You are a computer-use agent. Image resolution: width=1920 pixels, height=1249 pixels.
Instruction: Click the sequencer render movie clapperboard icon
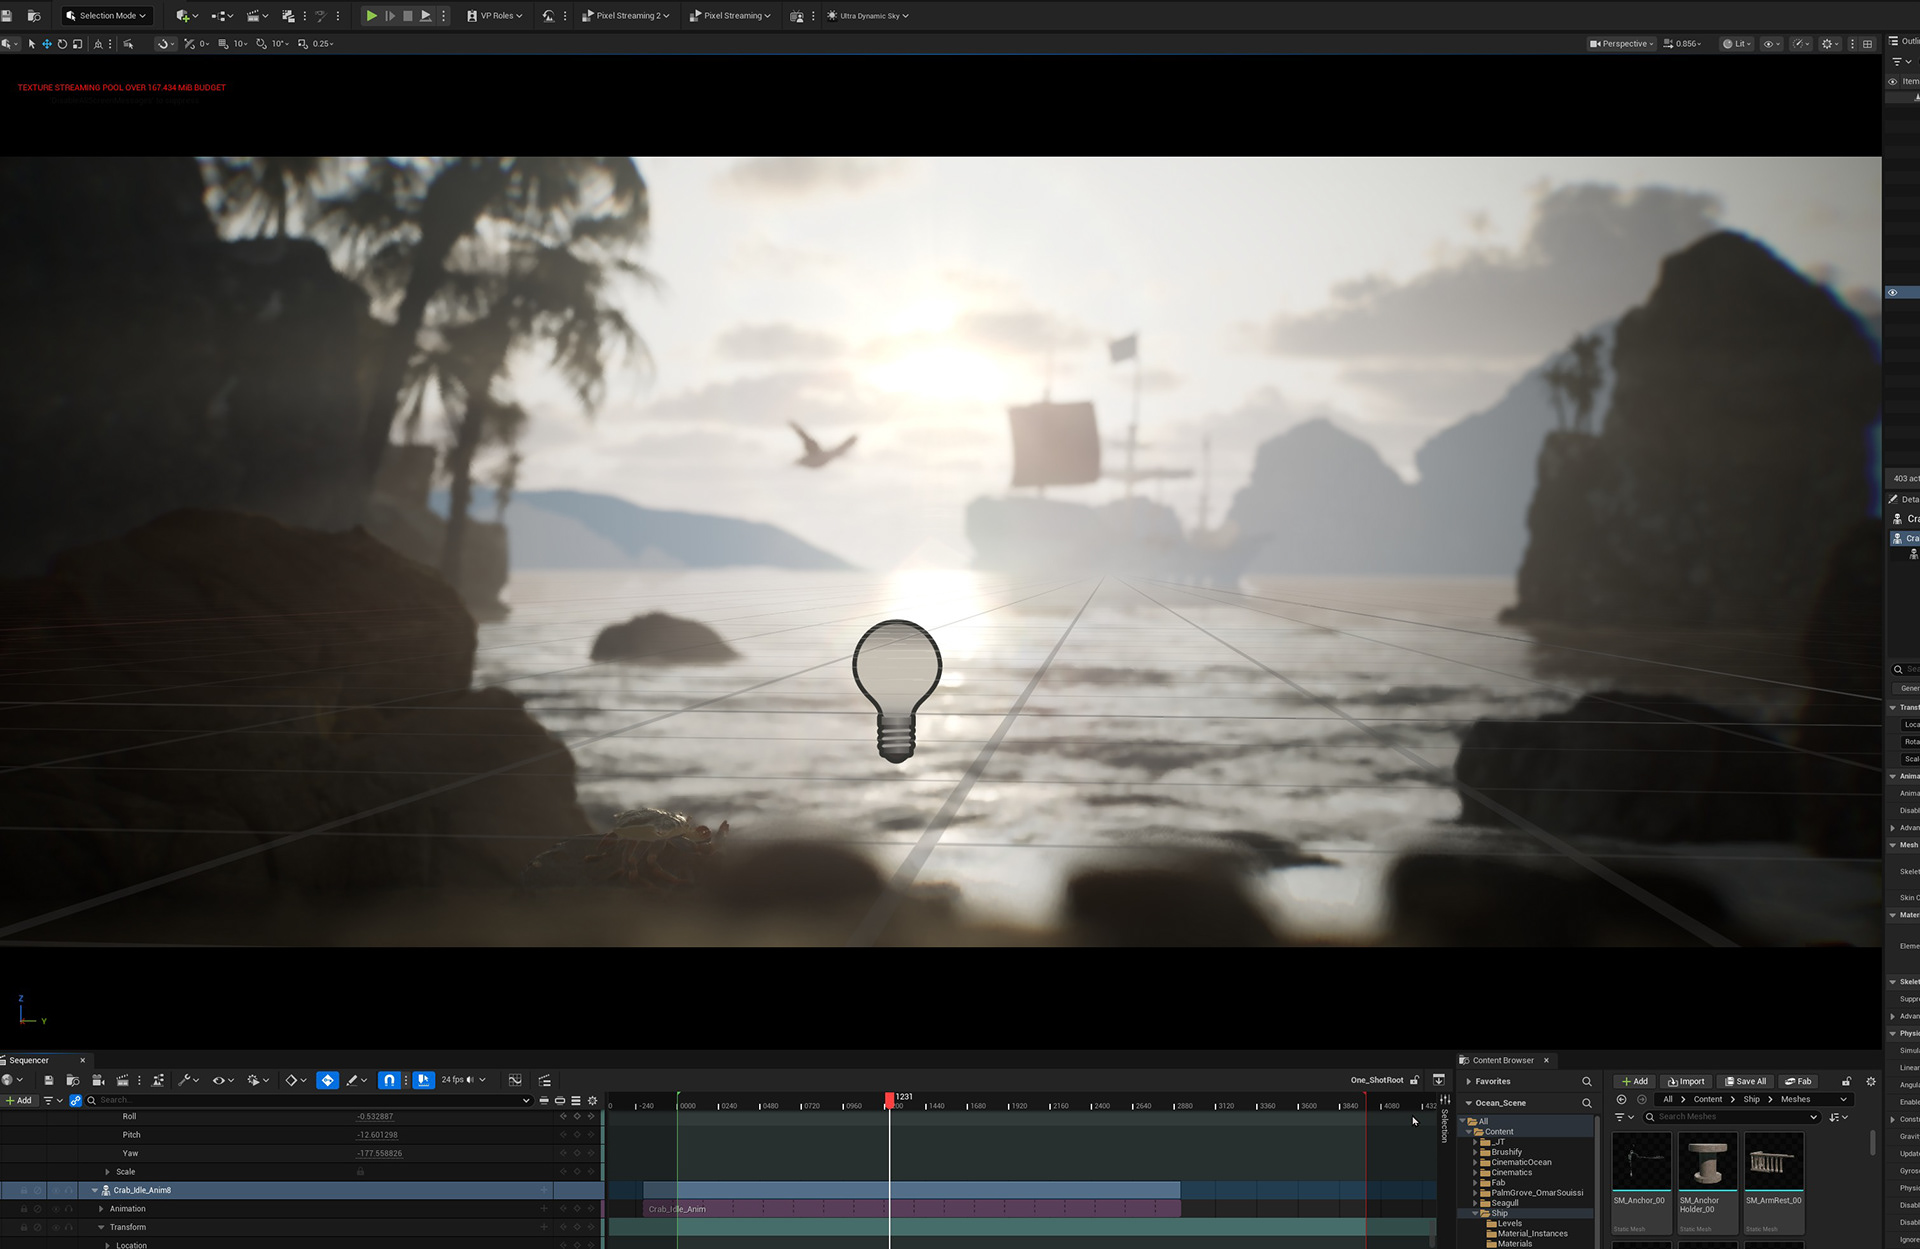123,1080
